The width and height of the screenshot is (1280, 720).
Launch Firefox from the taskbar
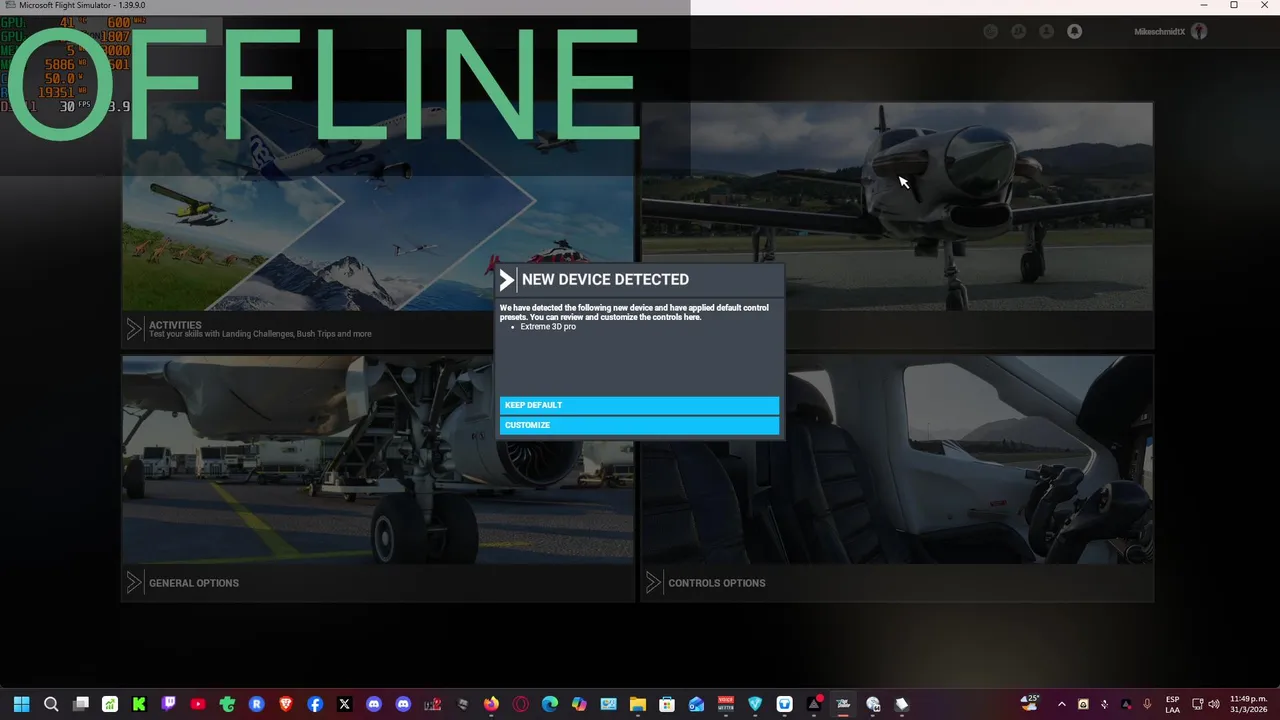[491, 704]
